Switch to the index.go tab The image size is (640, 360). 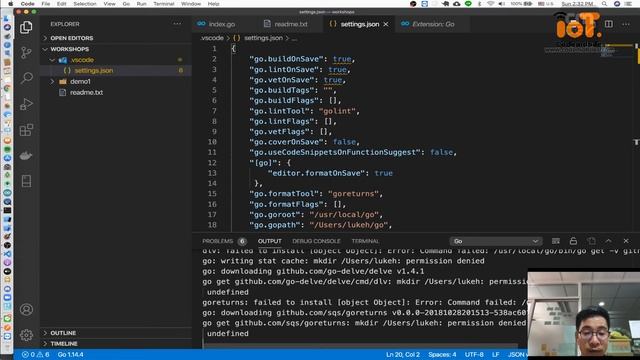[x=222, y=24]
